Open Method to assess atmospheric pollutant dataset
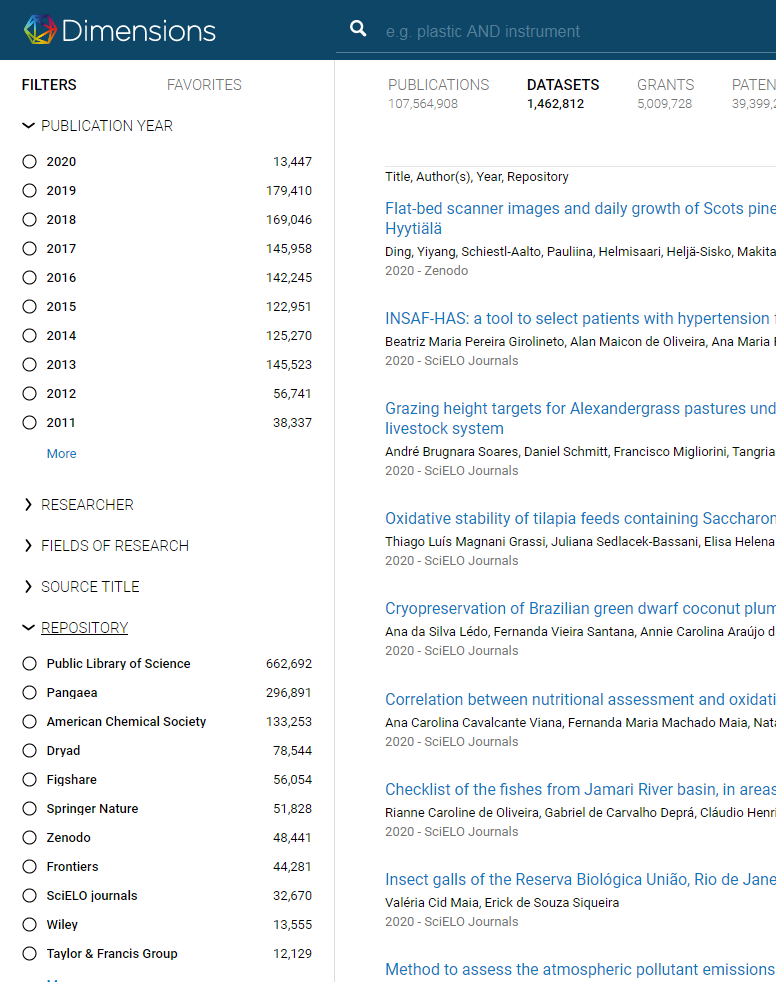 pyautogui.click(x=580, y=969)
